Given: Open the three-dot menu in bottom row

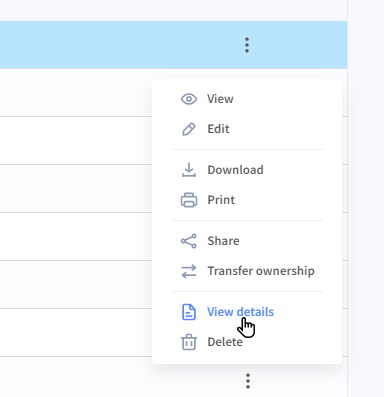Looking at the screenshot, I should click(x=248, y=381).
